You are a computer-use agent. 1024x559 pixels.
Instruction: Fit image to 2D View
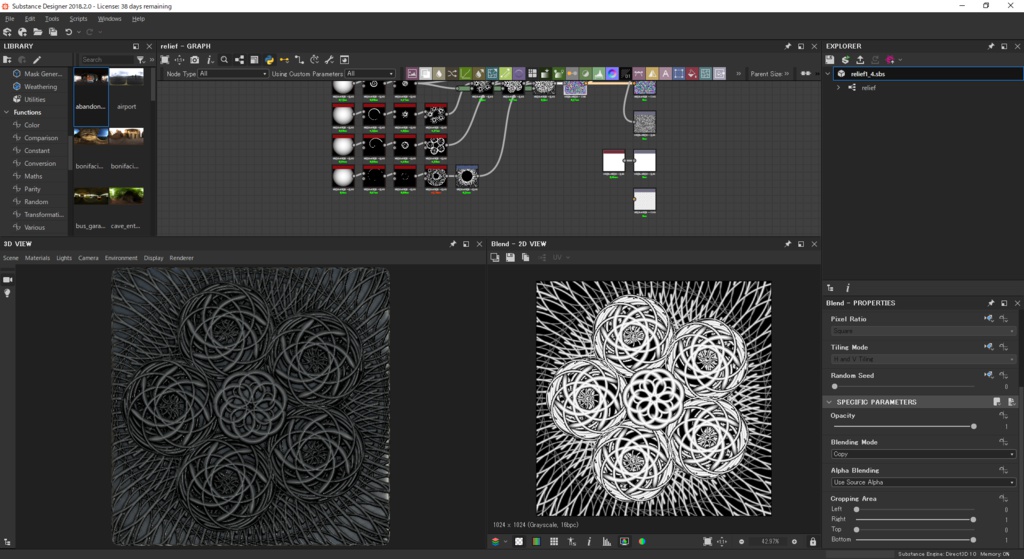707,541
